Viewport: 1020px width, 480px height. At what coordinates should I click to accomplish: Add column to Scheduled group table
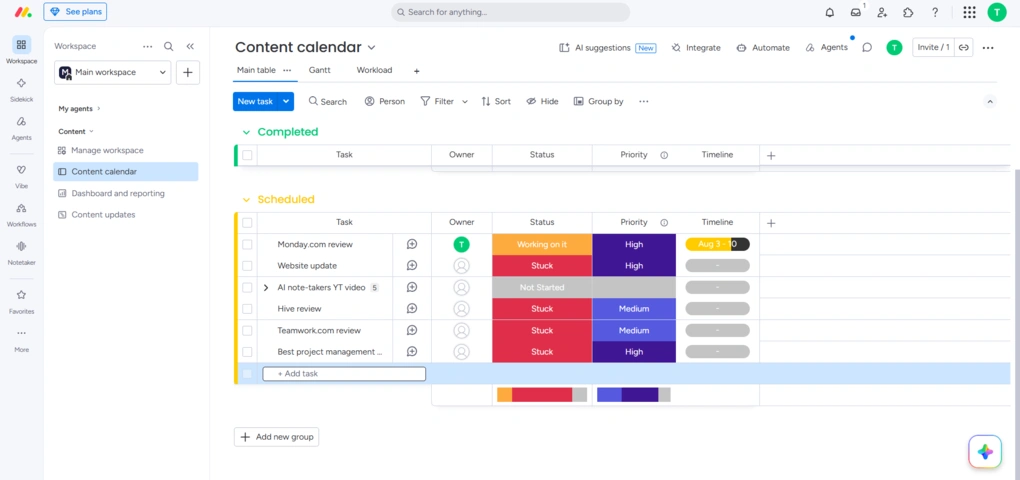click(771, 223)
